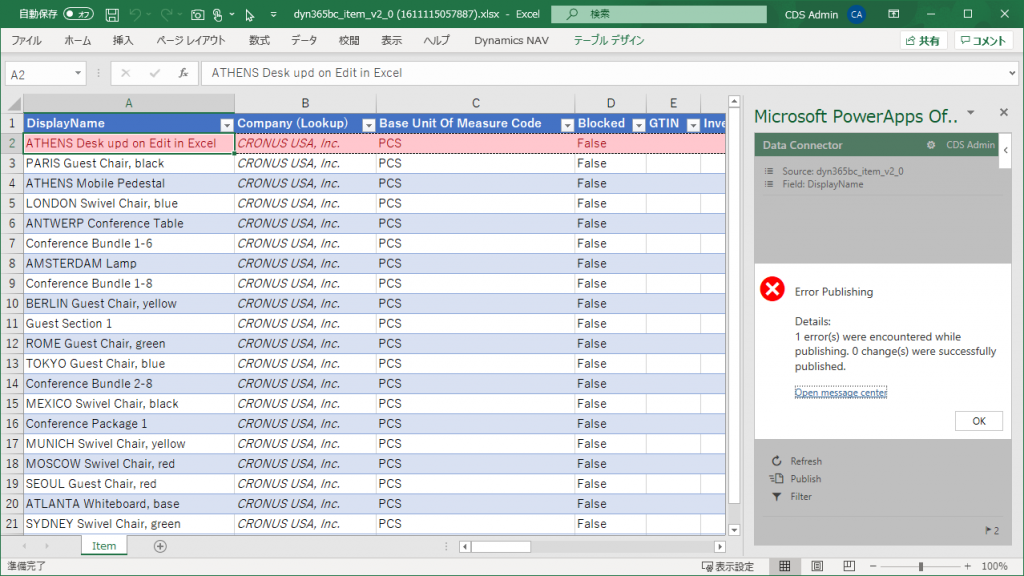
Task: Click the zoom in plus button
Action: coord(967,566)
